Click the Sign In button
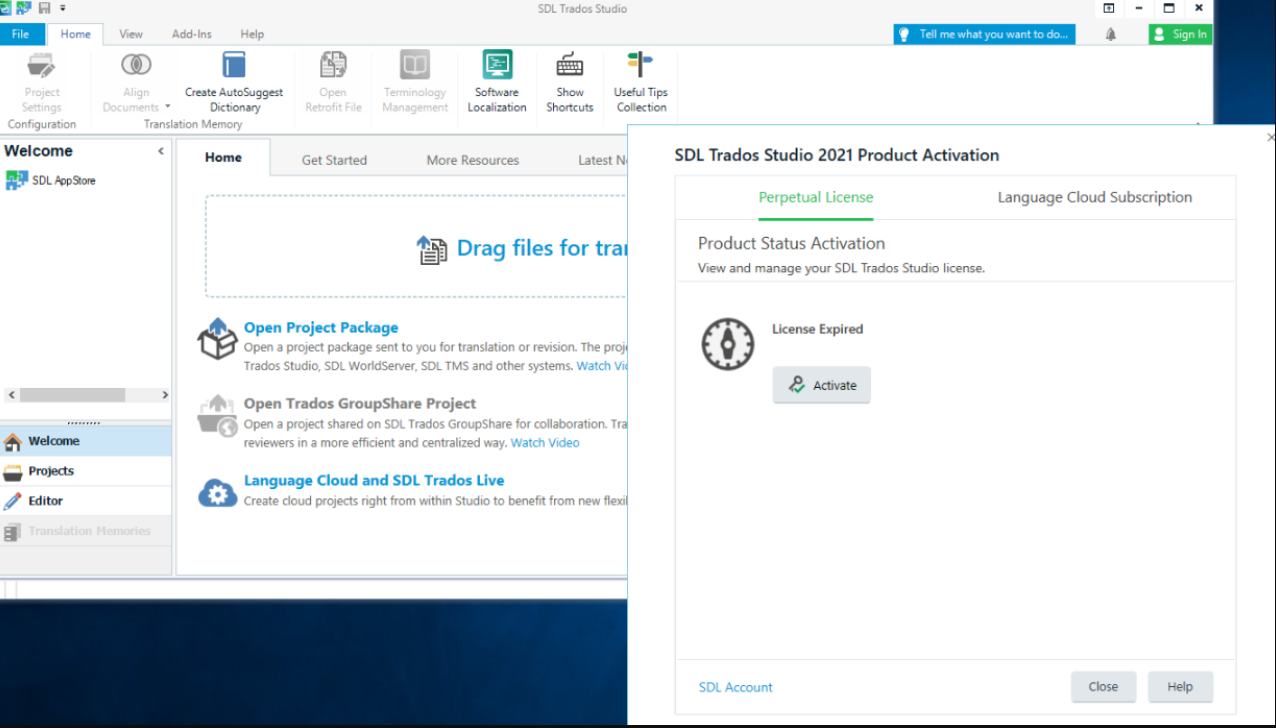The height and width of the screenshot is (728, 1276). (x=1179, y=33)
